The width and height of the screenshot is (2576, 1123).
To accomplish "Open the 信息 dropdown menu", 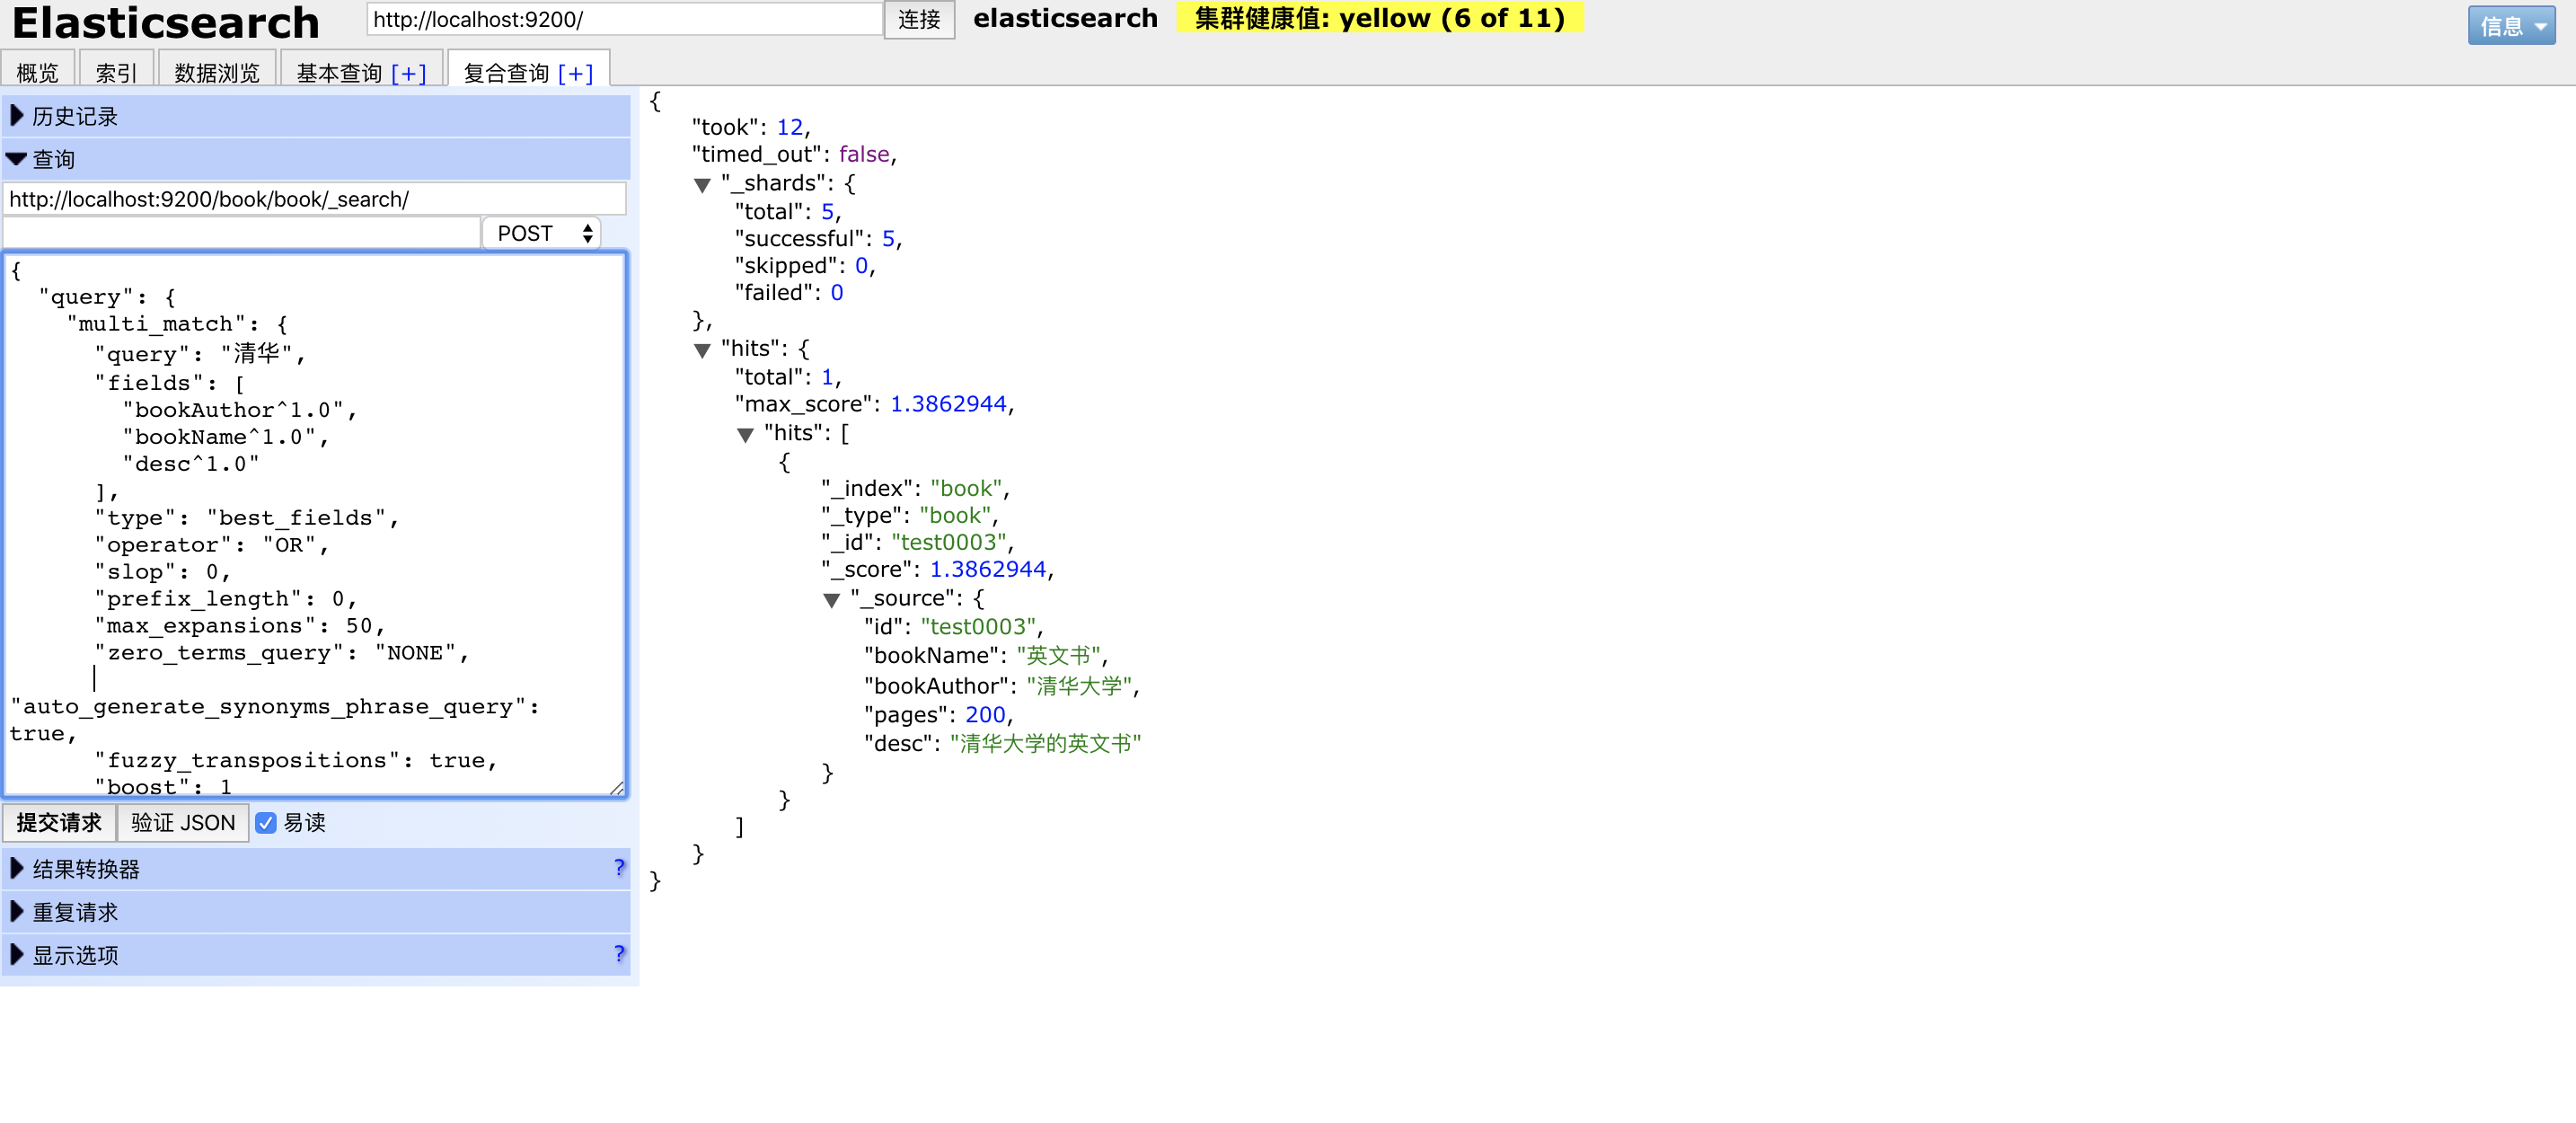I will point(2510,26).
